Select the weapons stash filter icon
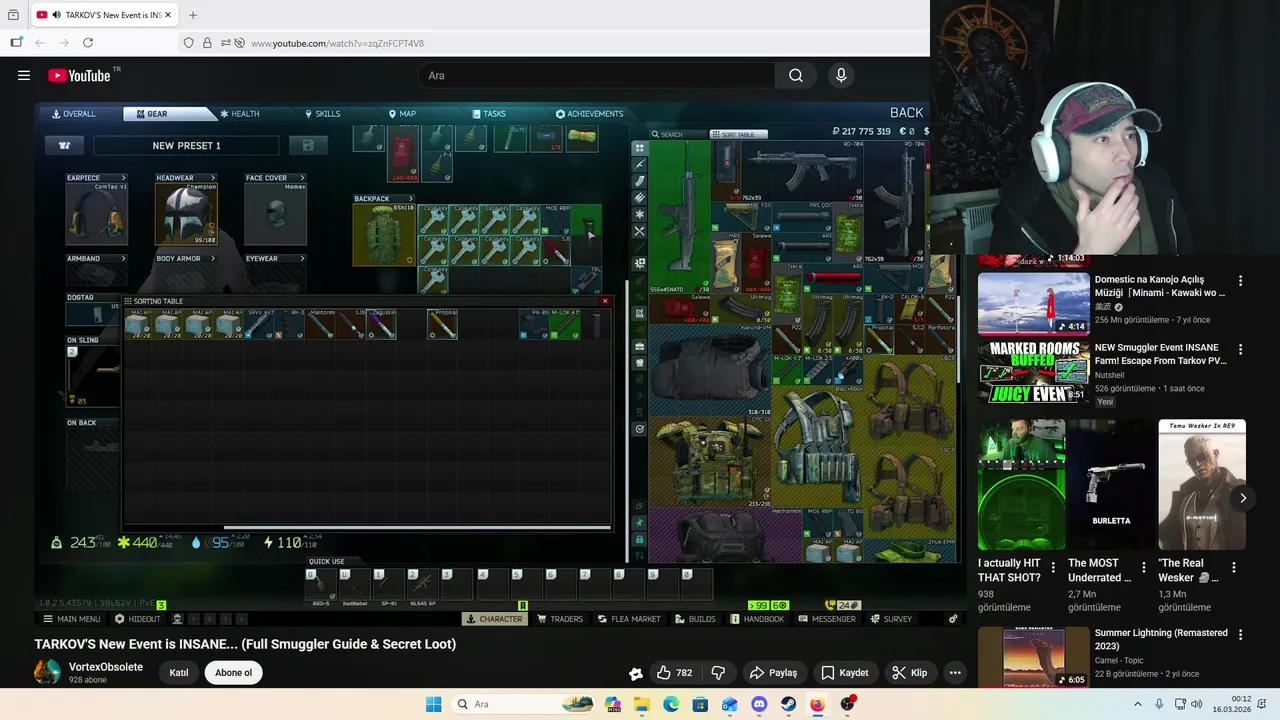 point(640,164)
